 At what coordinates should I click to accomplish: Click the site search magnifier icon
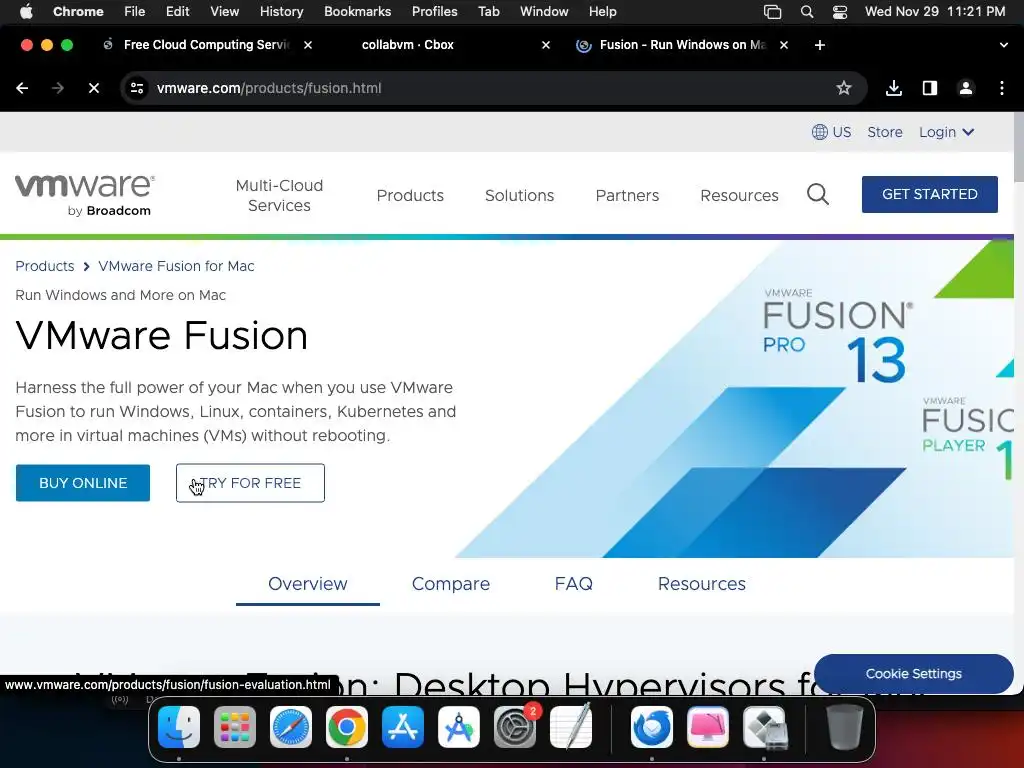(818, 195)
